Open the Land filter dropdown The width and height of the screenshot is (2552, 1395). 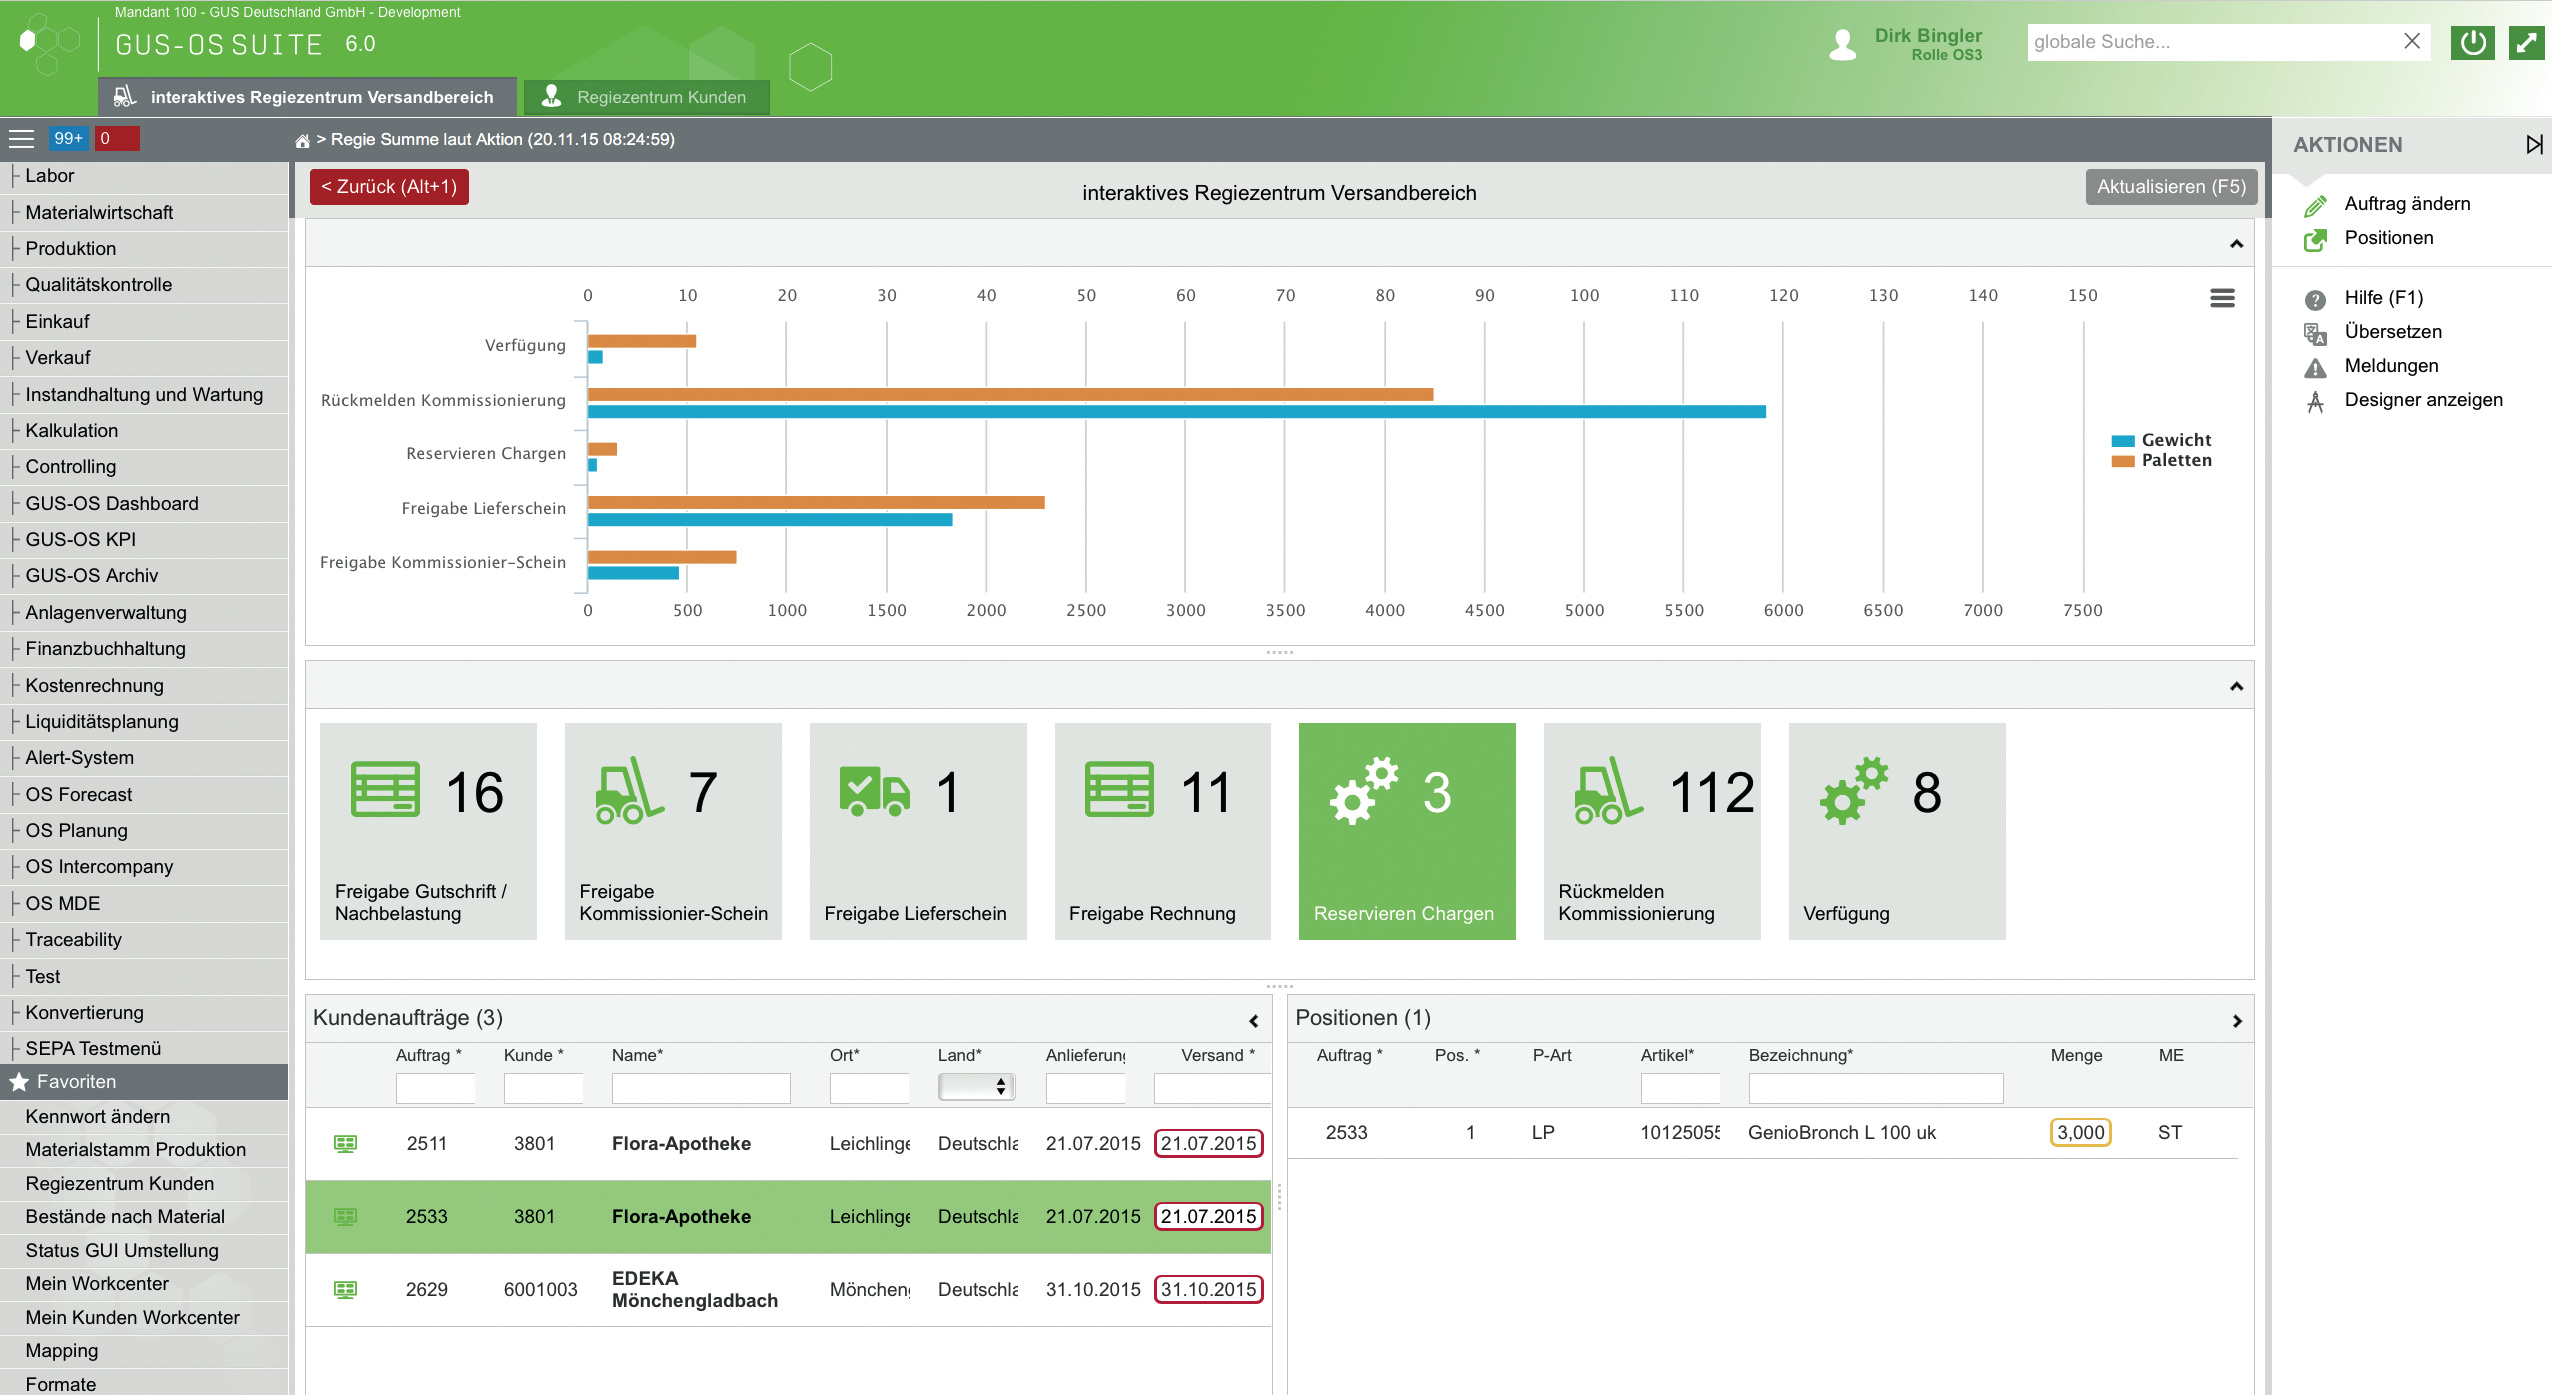(976, 1087)
